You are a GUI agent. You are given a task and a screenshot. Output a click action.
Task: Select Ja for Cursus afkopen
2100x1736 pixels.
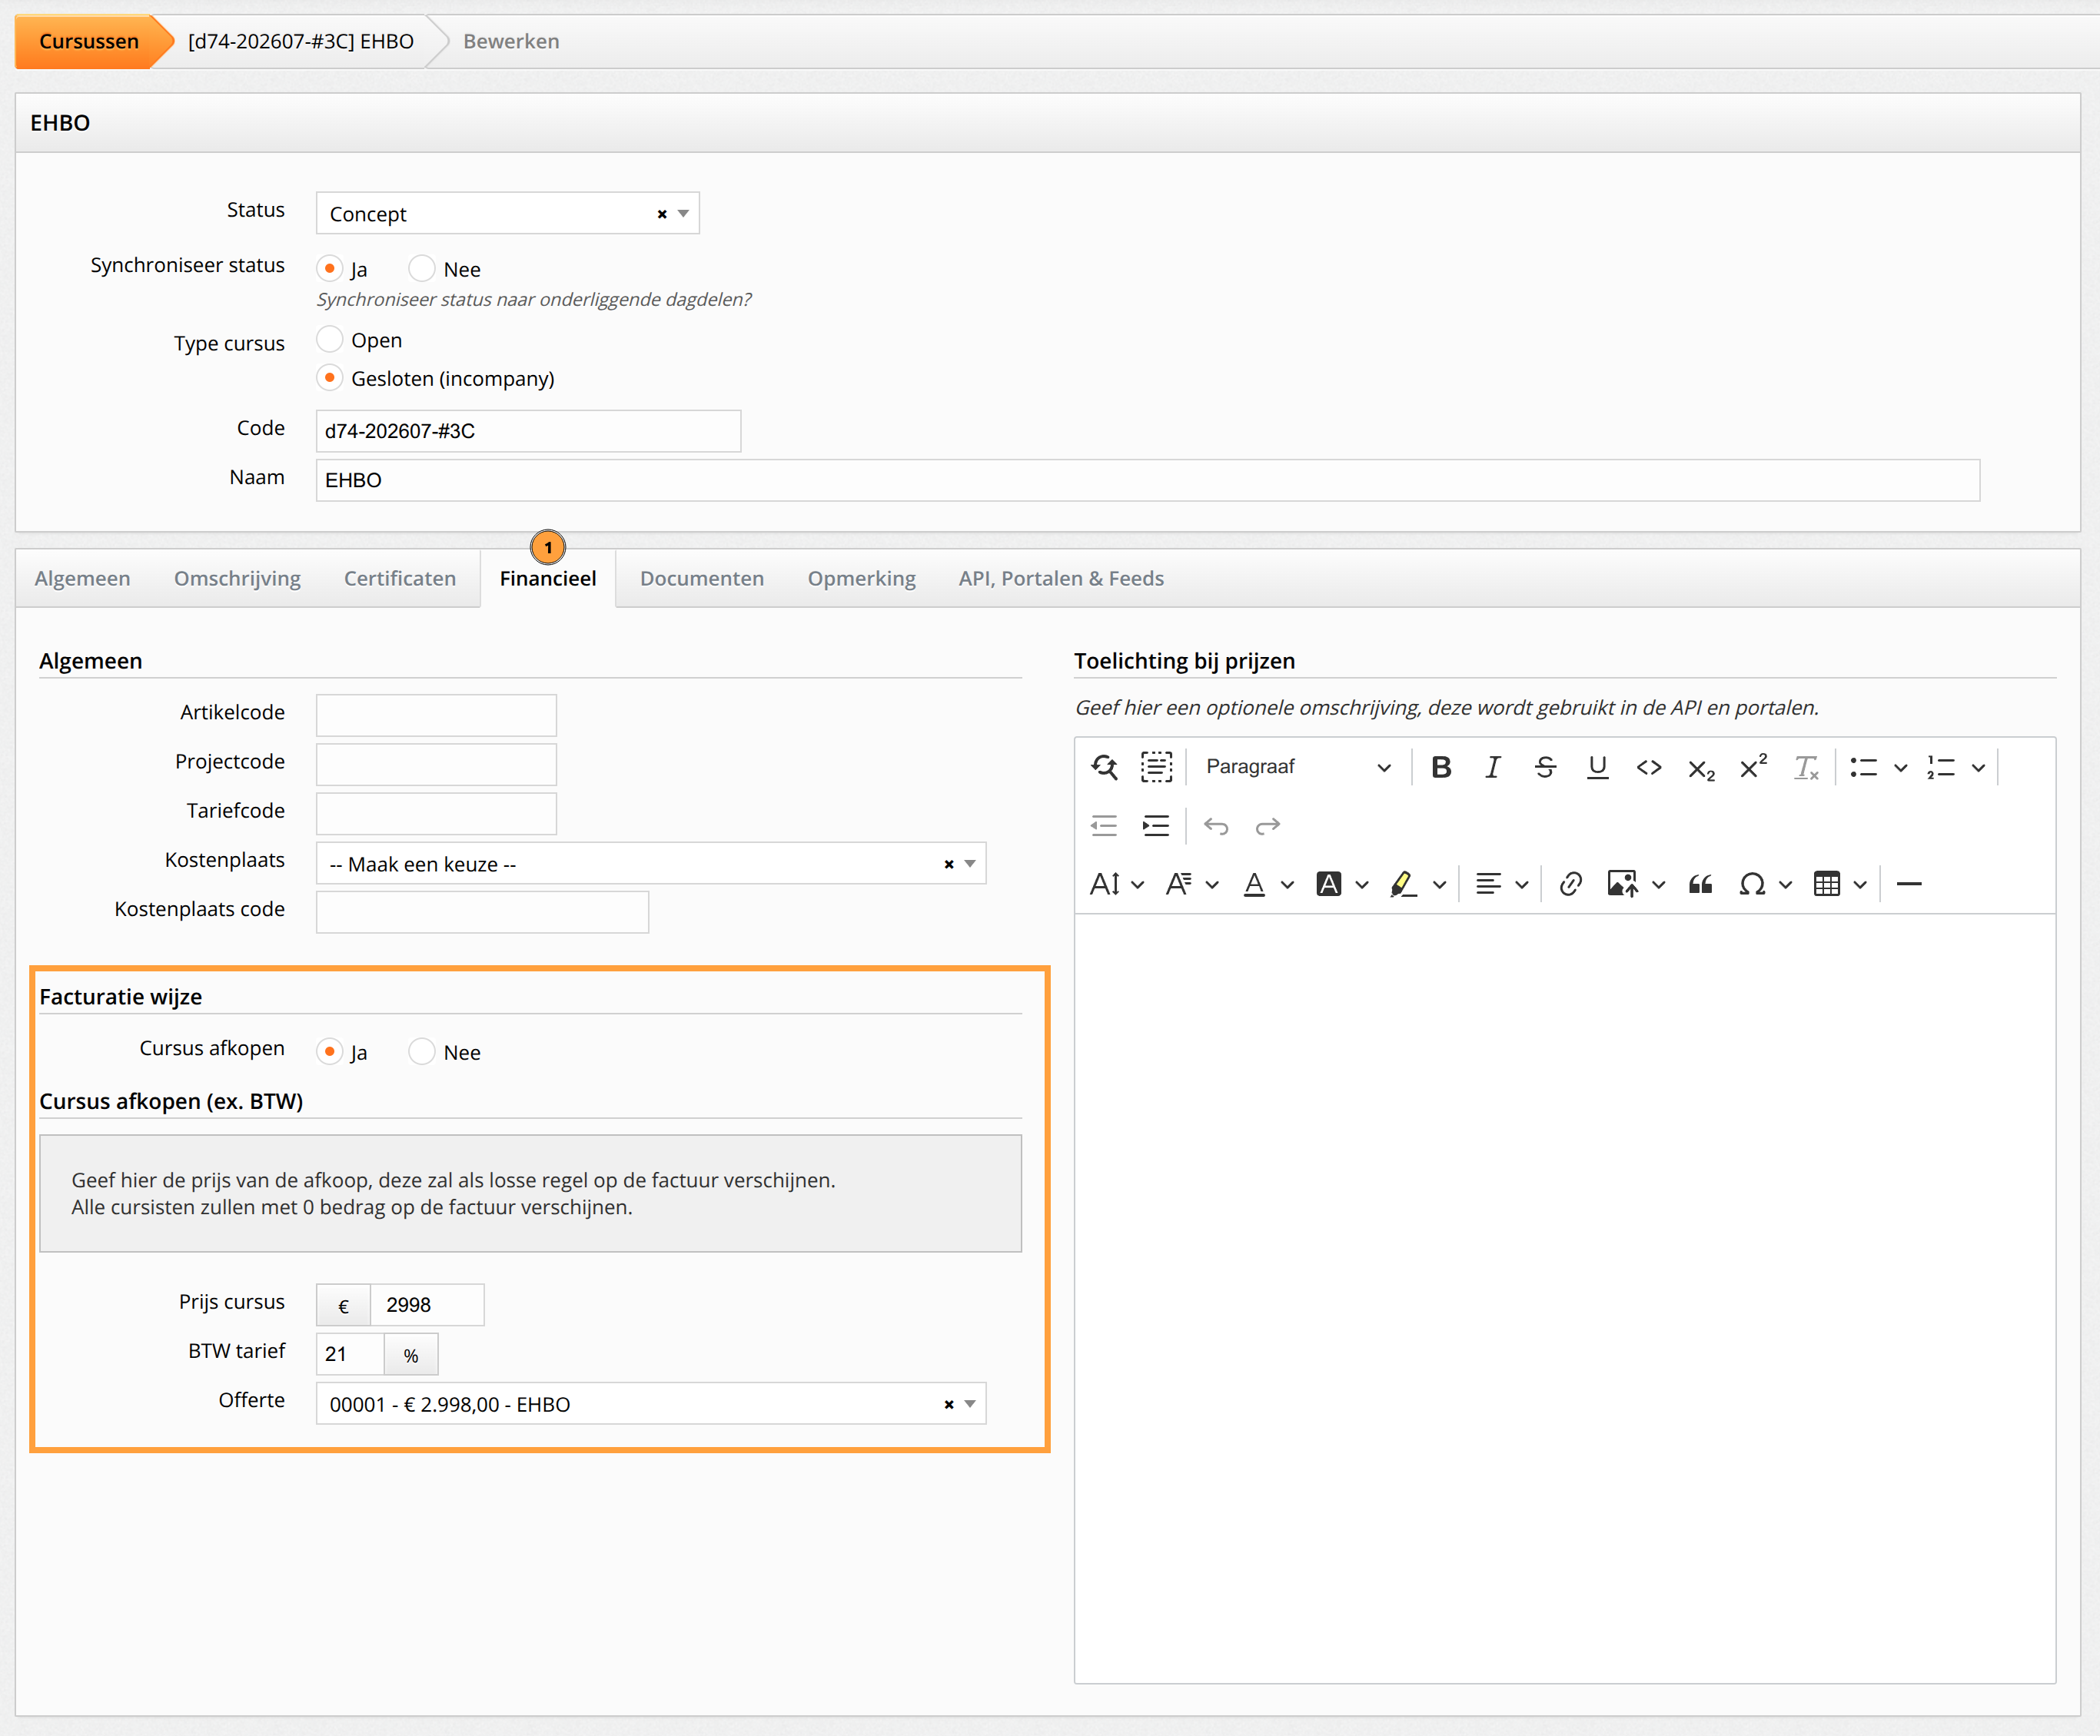pos(329,1052)
